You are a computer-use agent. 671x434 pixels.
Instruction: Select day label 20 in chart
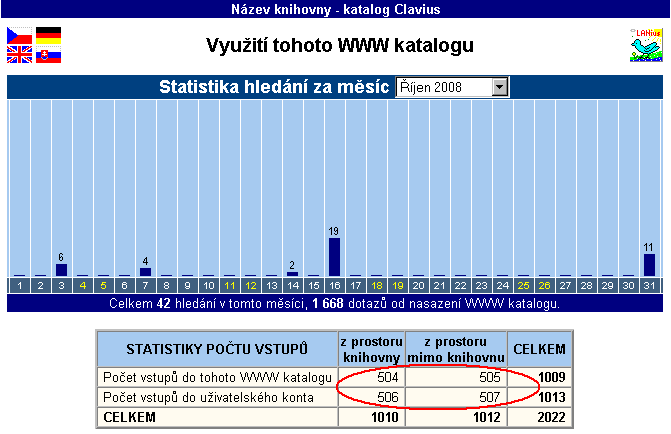(x=419, y=285)
